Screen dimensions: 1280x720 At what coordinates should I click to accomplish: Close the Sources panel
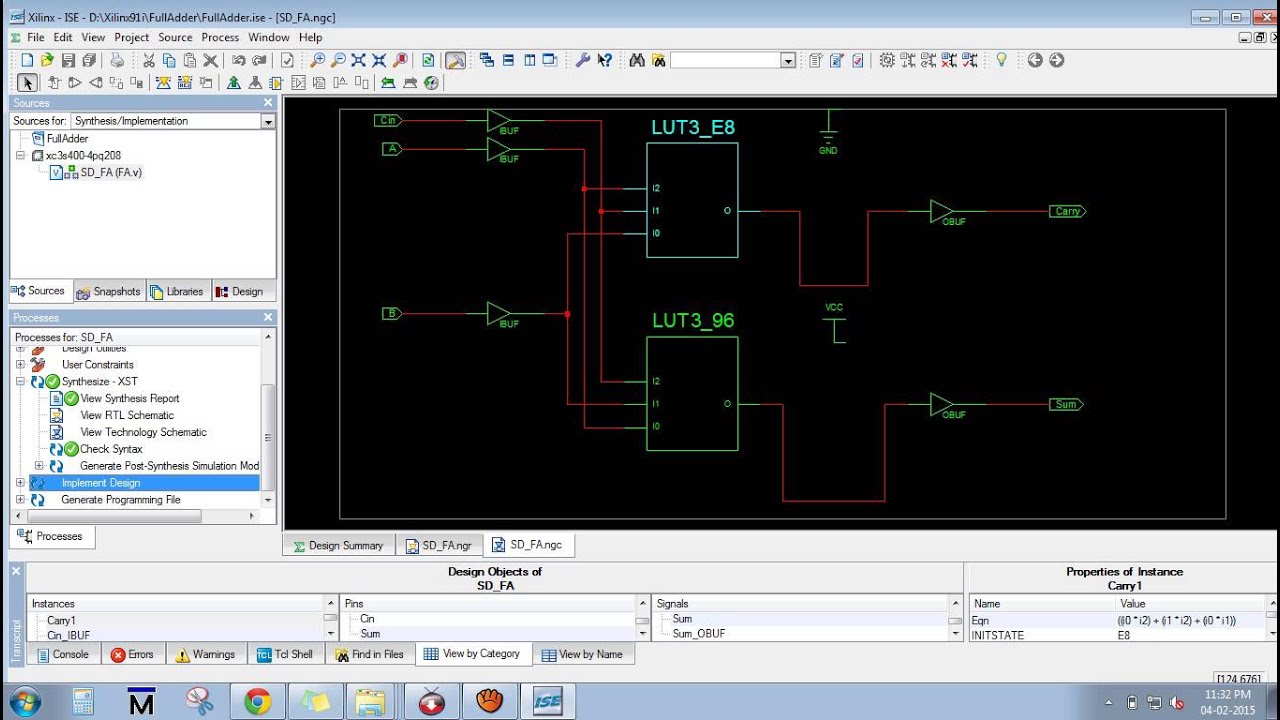coord(268,103)
